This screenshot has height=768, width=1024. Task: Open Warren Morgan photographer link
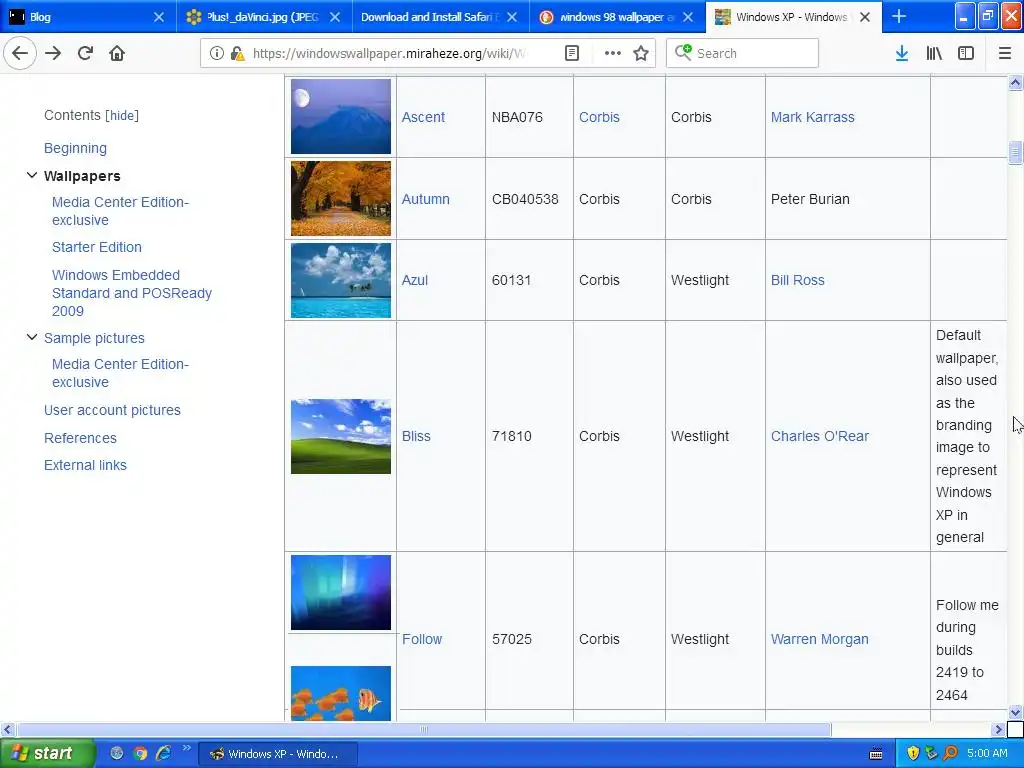pyautogui.click(x=820, y=639)
